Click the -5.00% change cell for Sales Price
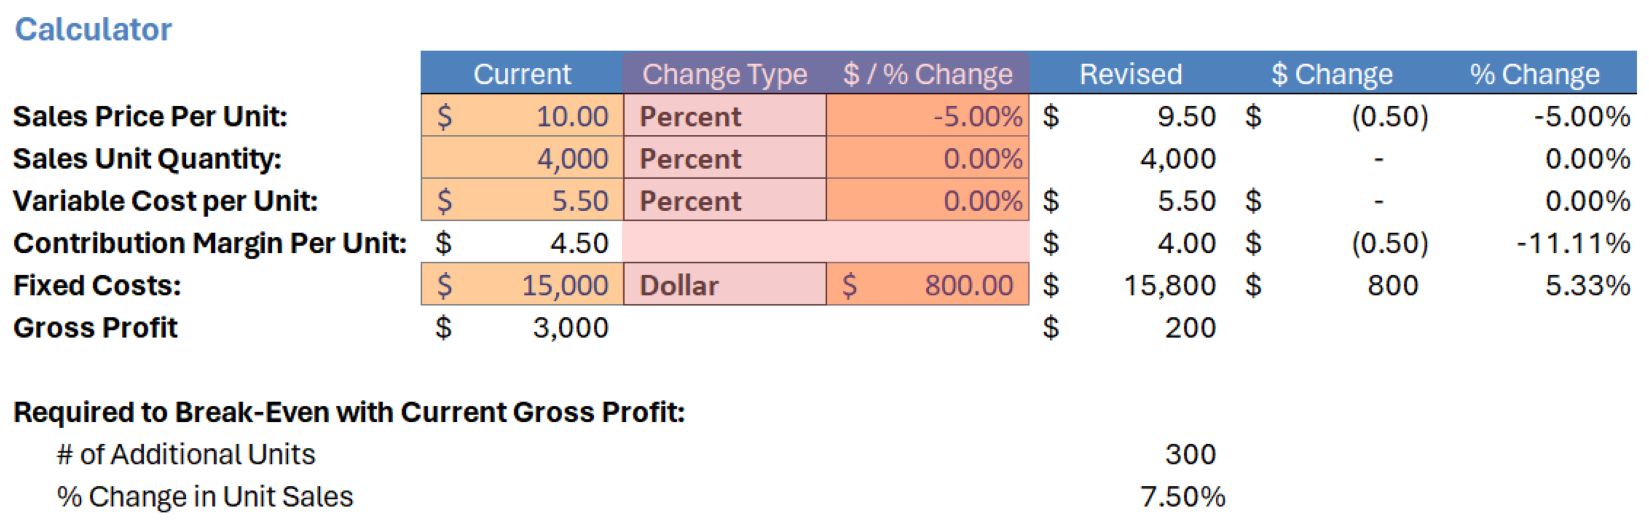Image resolution: width=1649 pixels, height=520 pixels. pyautogui.click(x=927, y=116)
